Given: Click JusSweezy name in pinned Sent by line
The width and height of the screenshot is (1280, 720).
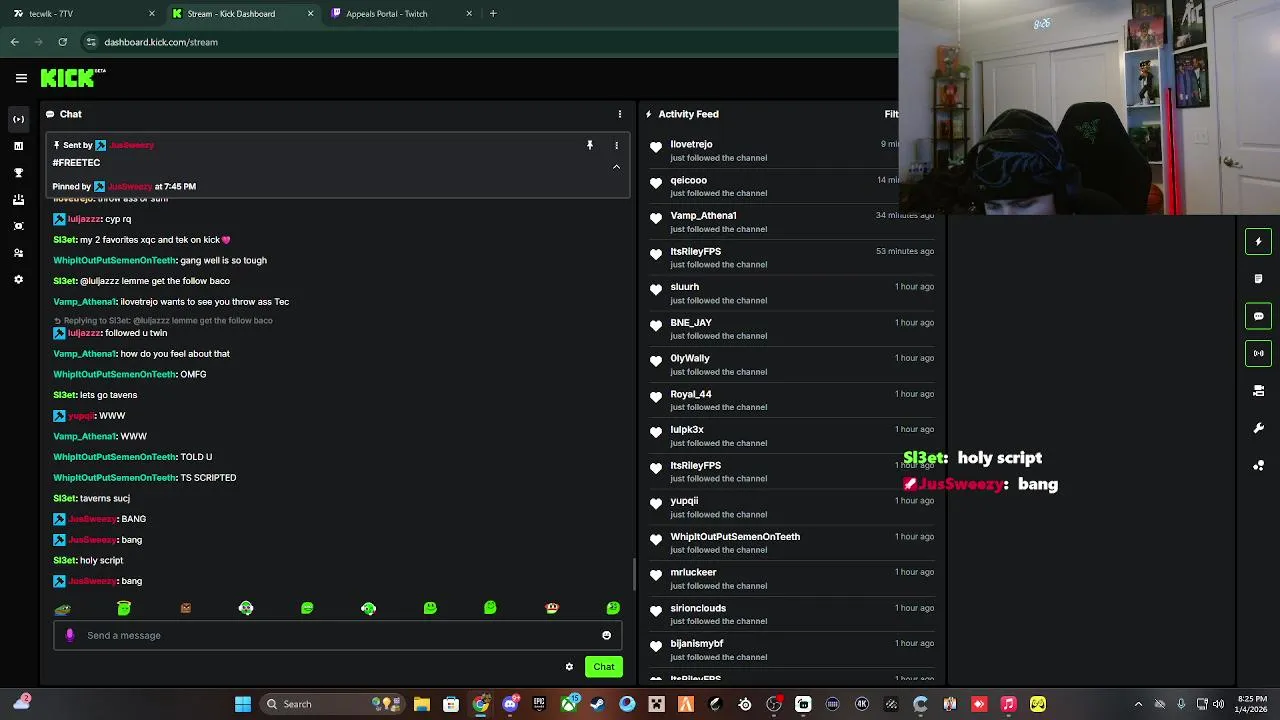Looking at the screenshot, I should (131, 145).
